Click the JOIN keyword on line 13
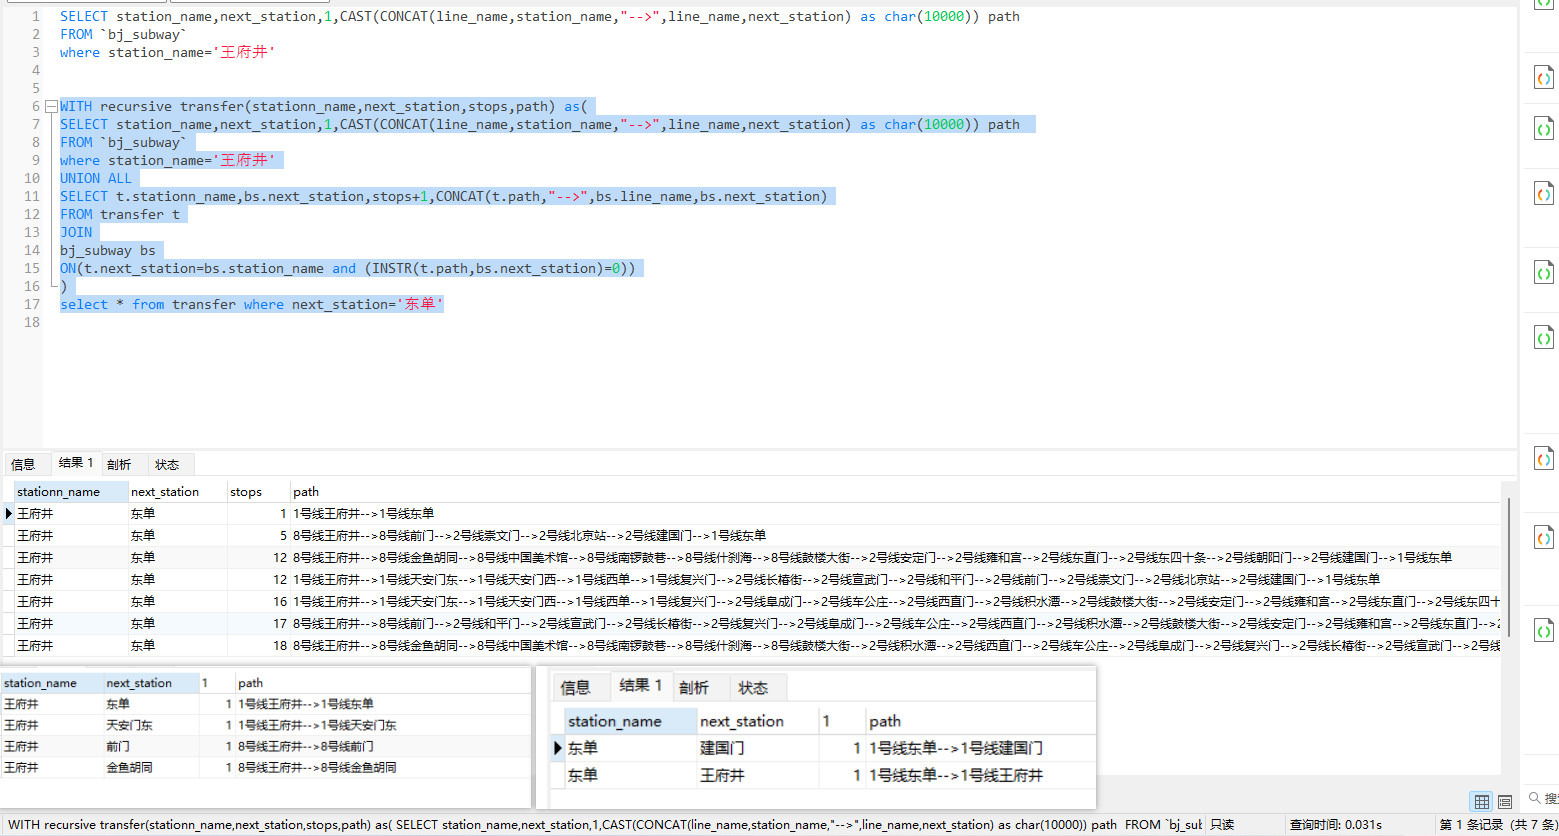Image resolution: width=1559 pixels, height=836 pixels. point(76,232)
